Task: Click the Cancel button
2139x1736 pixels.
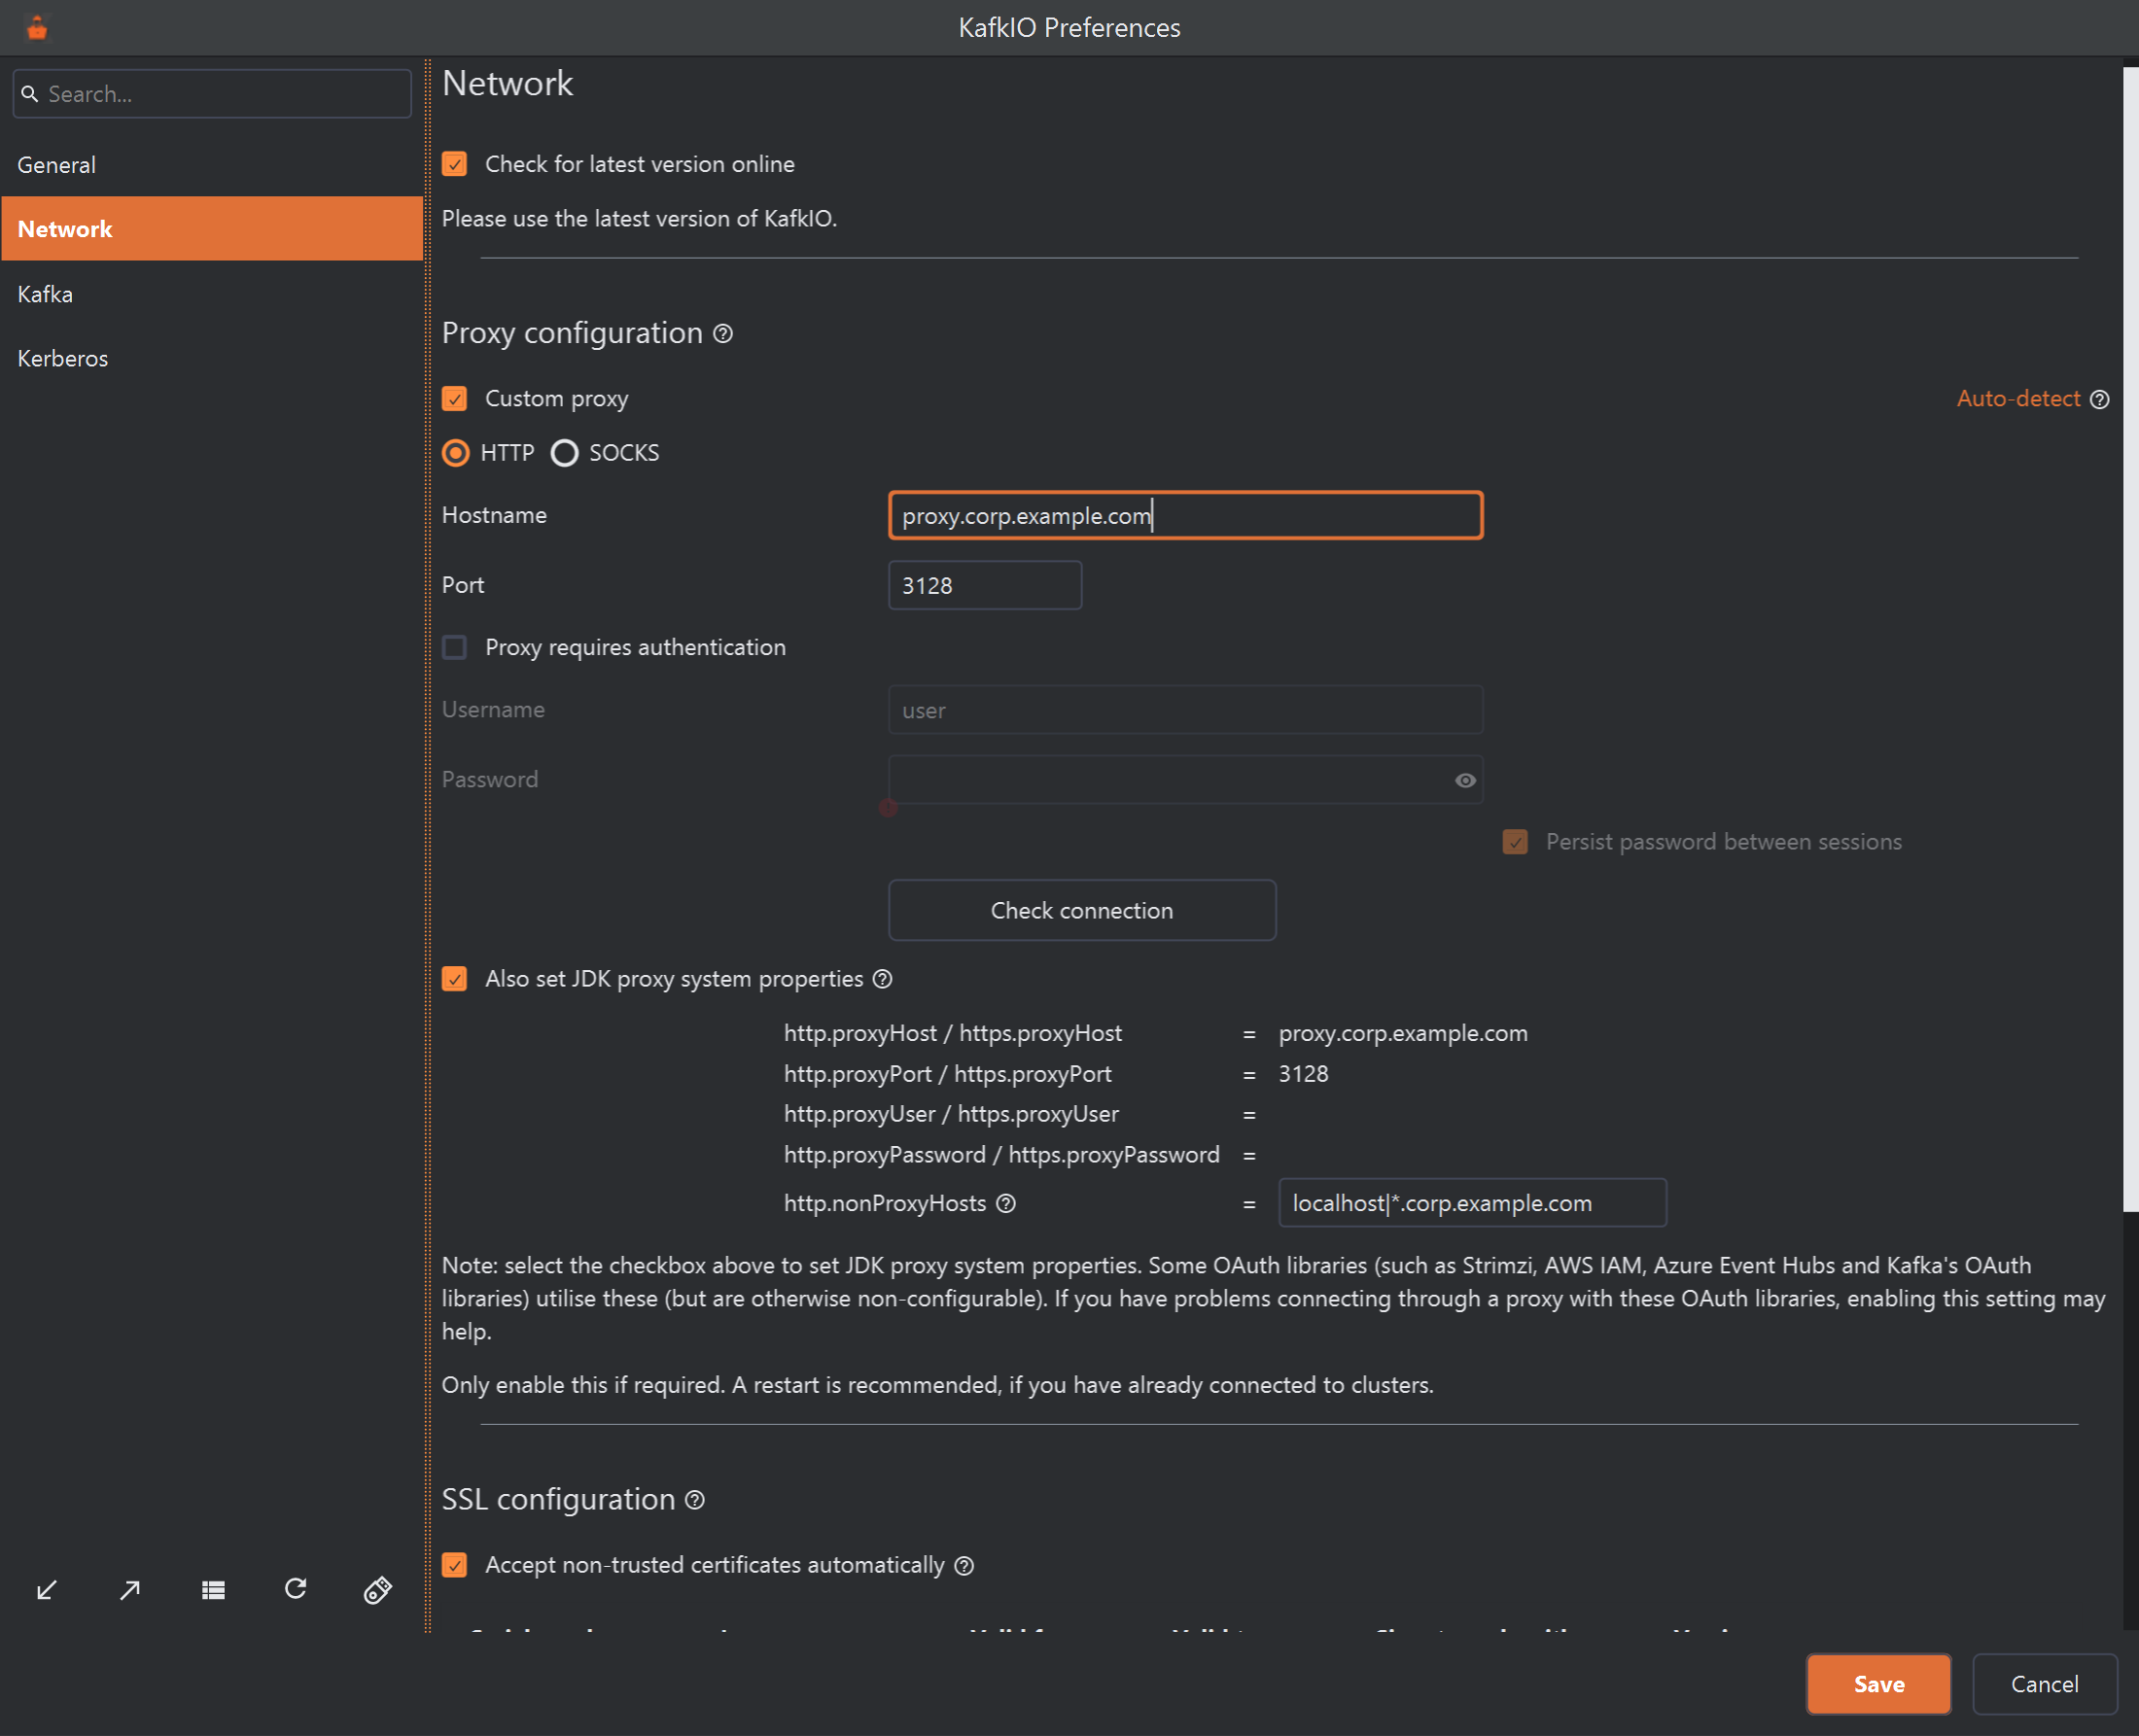Action: click(2044, 1684)
